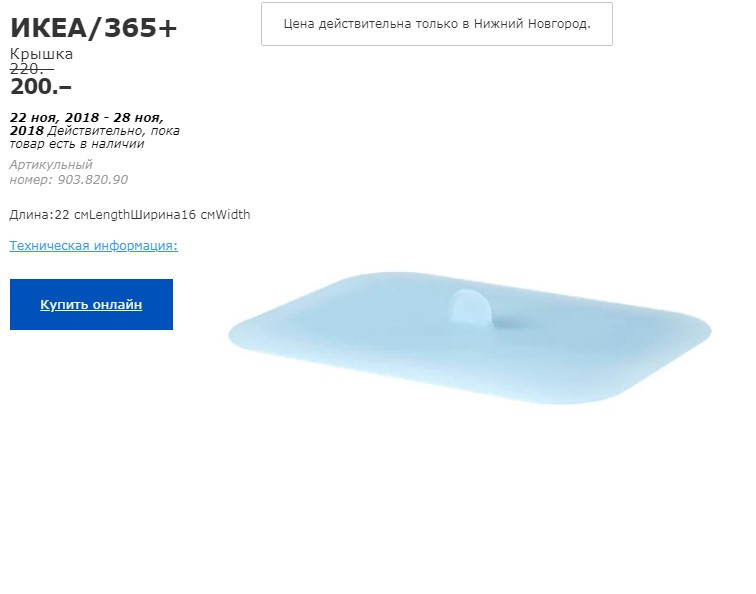Click the ИКЕА/365+ product title
This screenshot has height=594, width=756.
94,27
